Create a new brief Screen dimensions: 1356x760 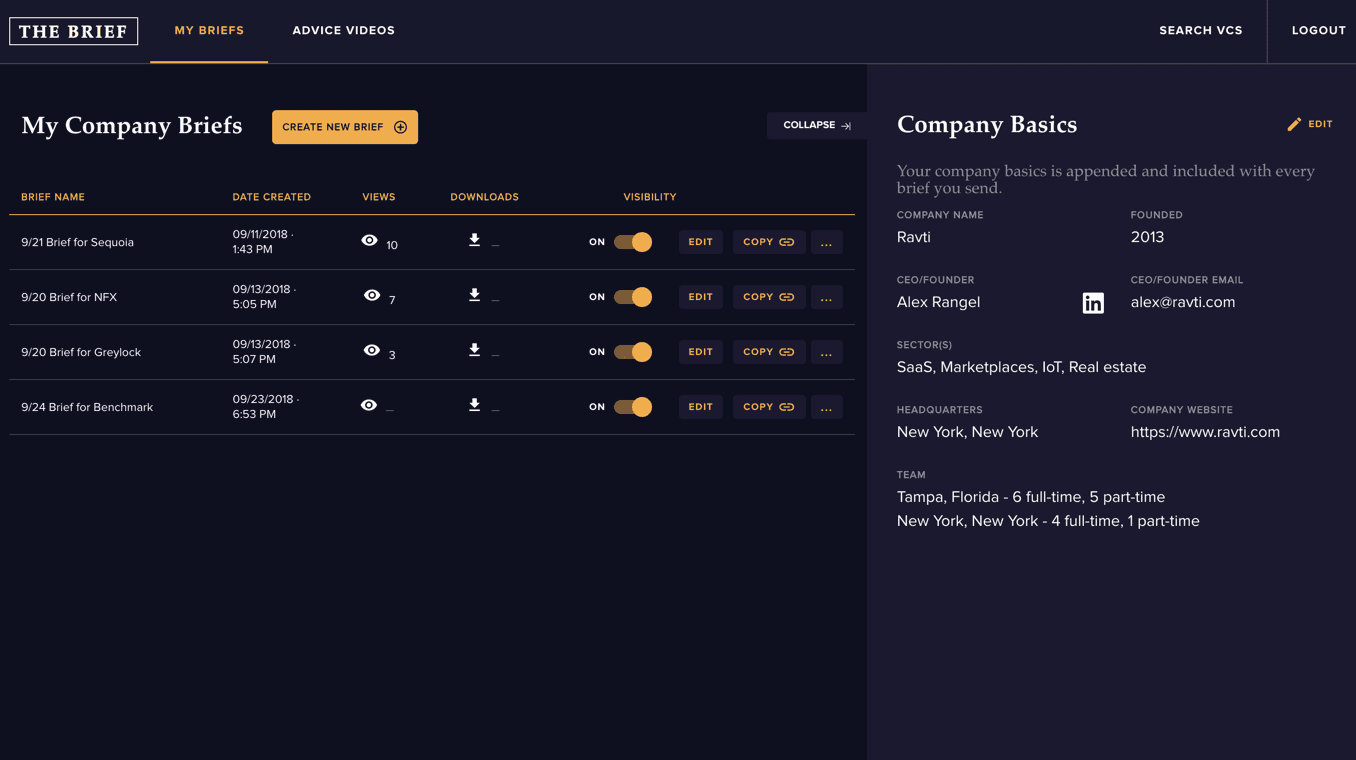point(345,127)
